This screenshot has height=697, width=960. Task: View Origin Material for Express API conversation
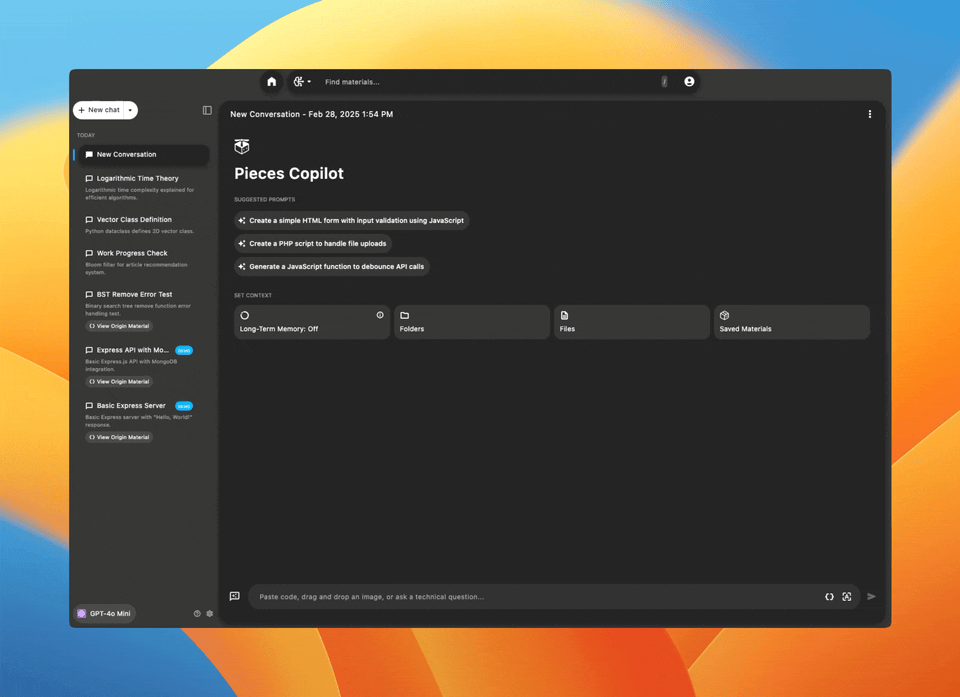pos(119,382)
